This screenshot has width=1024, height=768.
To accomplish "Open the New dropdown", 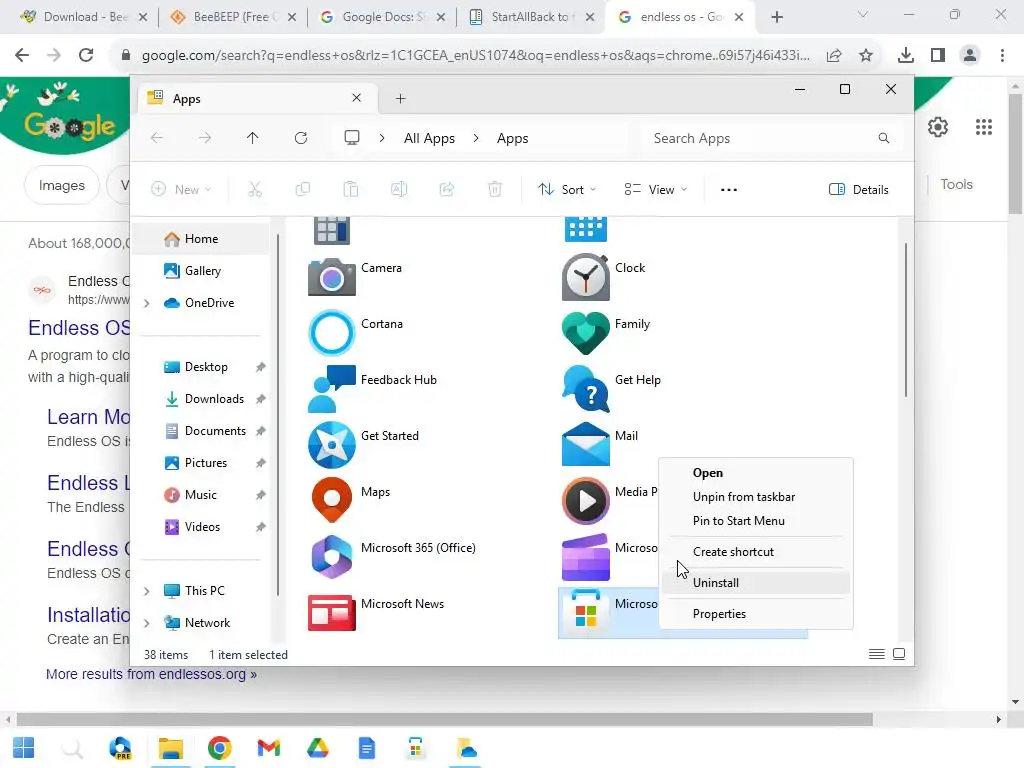I will pos(182,189).
